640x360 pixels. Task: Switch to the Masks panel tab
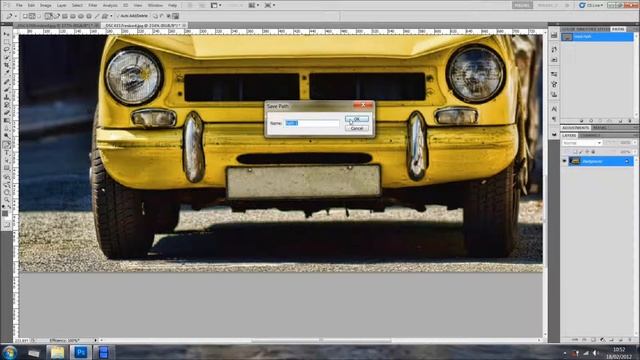pyautogui.click(x=599, y=128)
